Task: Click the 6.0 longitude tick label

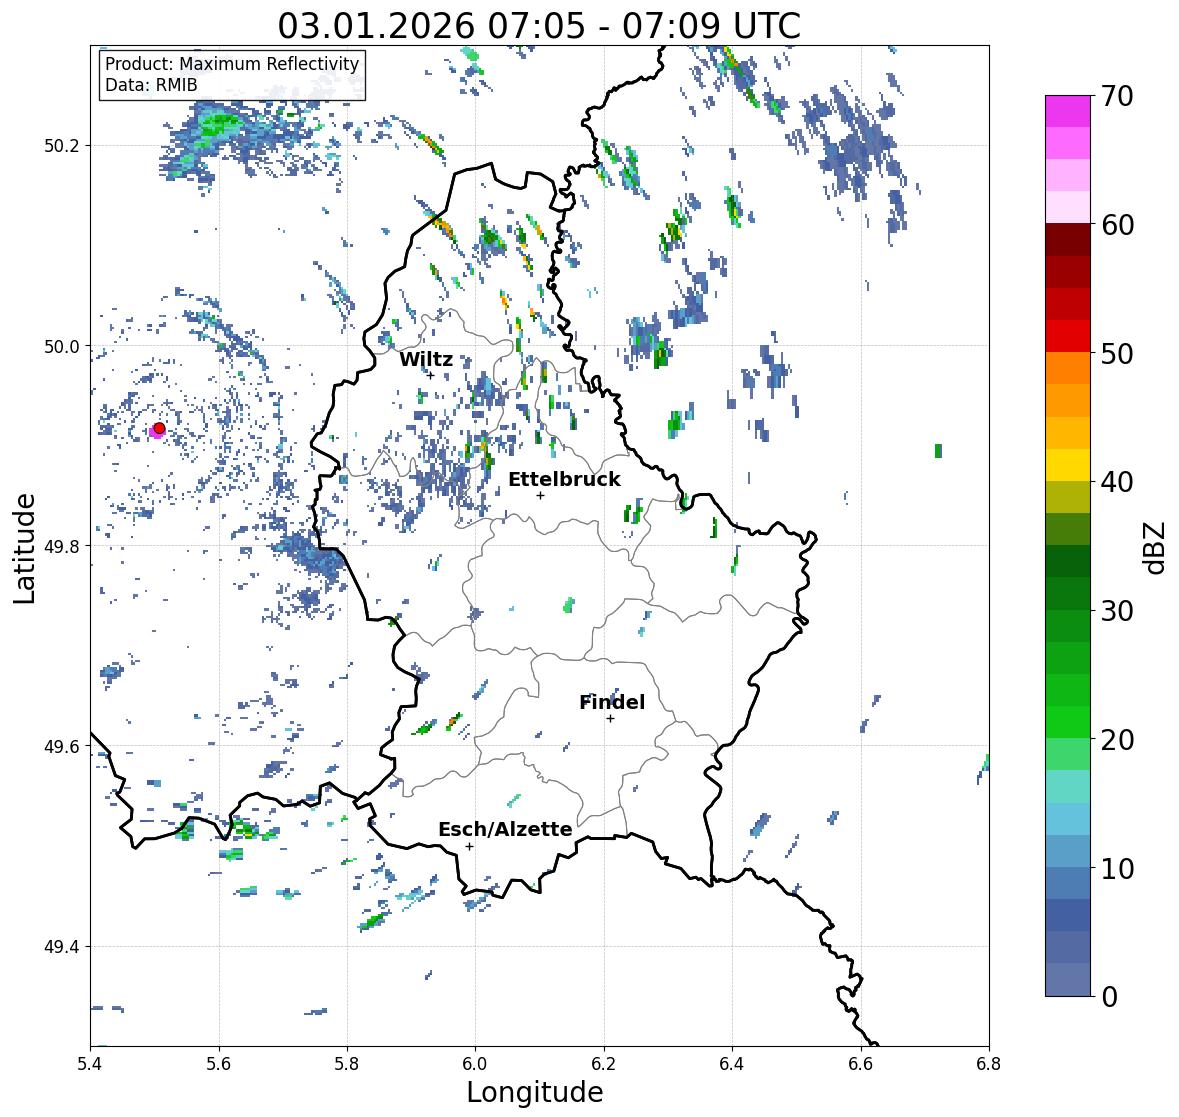Action: 475,1064
